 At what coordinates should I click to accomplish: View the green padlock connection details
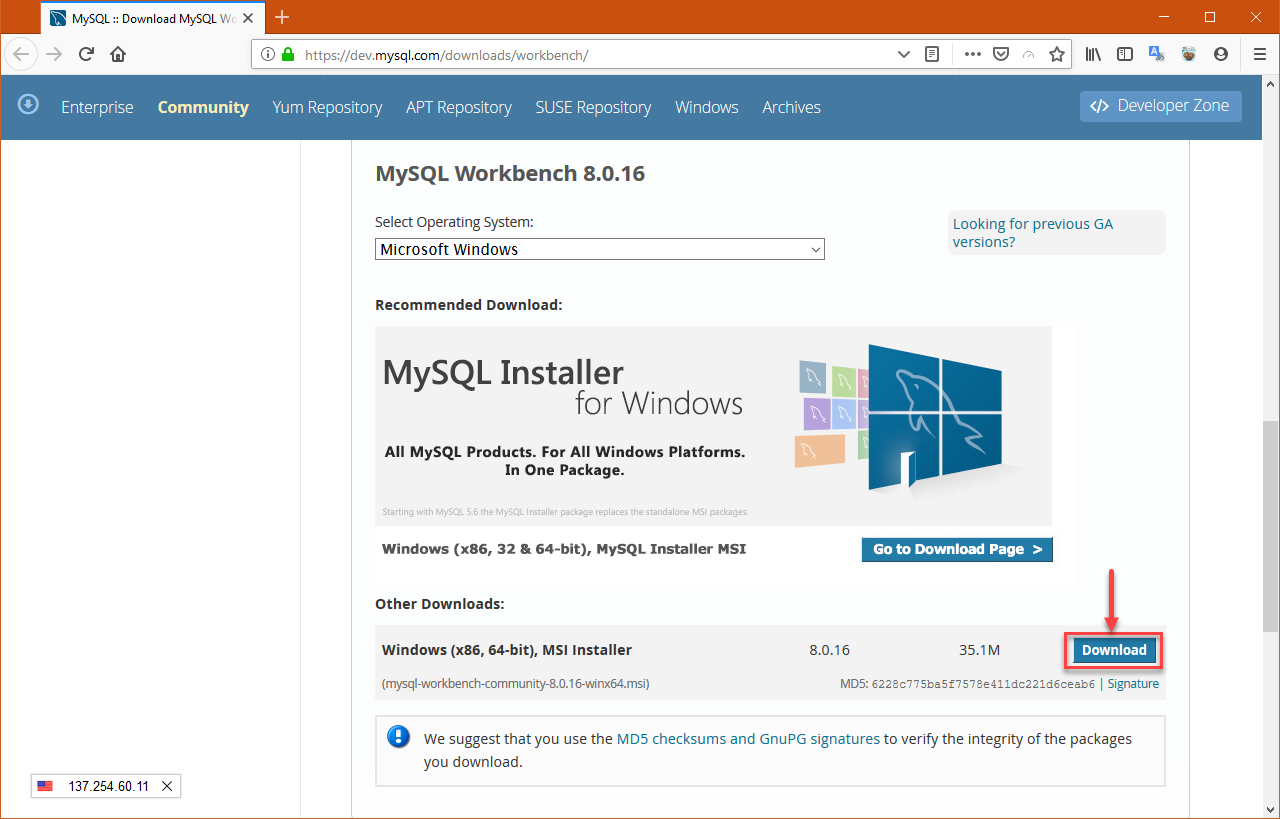tap(288, 54)
